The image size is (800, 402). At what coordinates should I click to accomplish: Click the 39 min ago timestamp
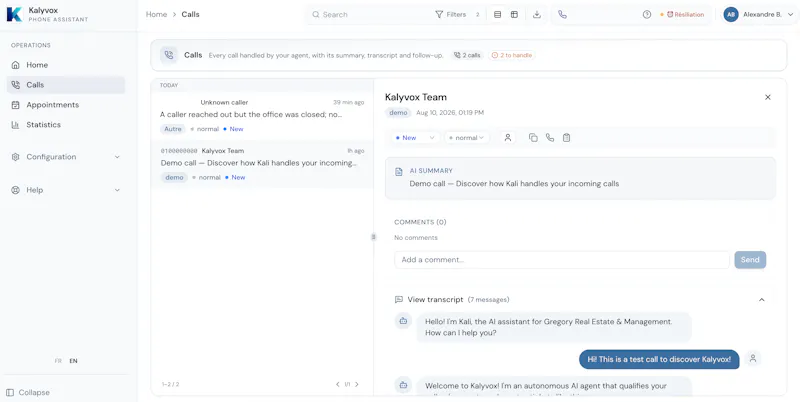(x=348, y=103)
